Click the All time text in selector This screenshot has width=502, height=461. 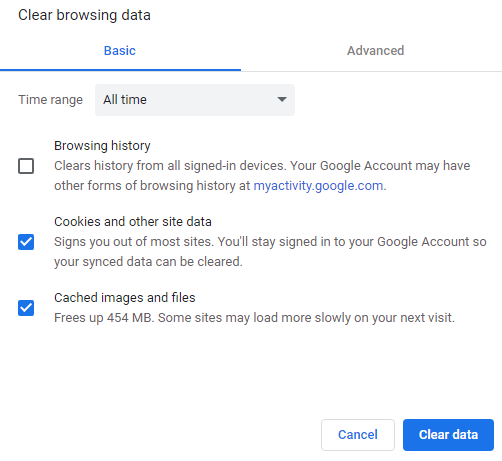pos(125,100)
